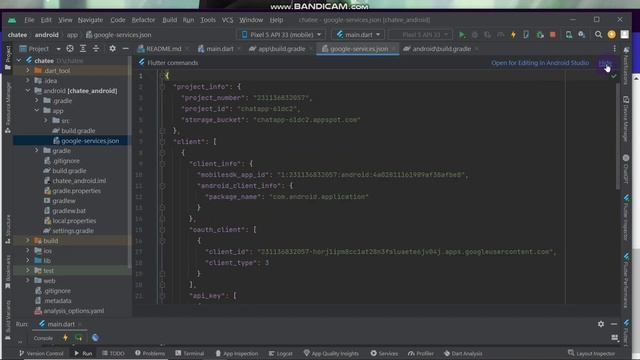The image size is (640, 360).
Task: Open the File menu
Action: click(x=29, y=20)
